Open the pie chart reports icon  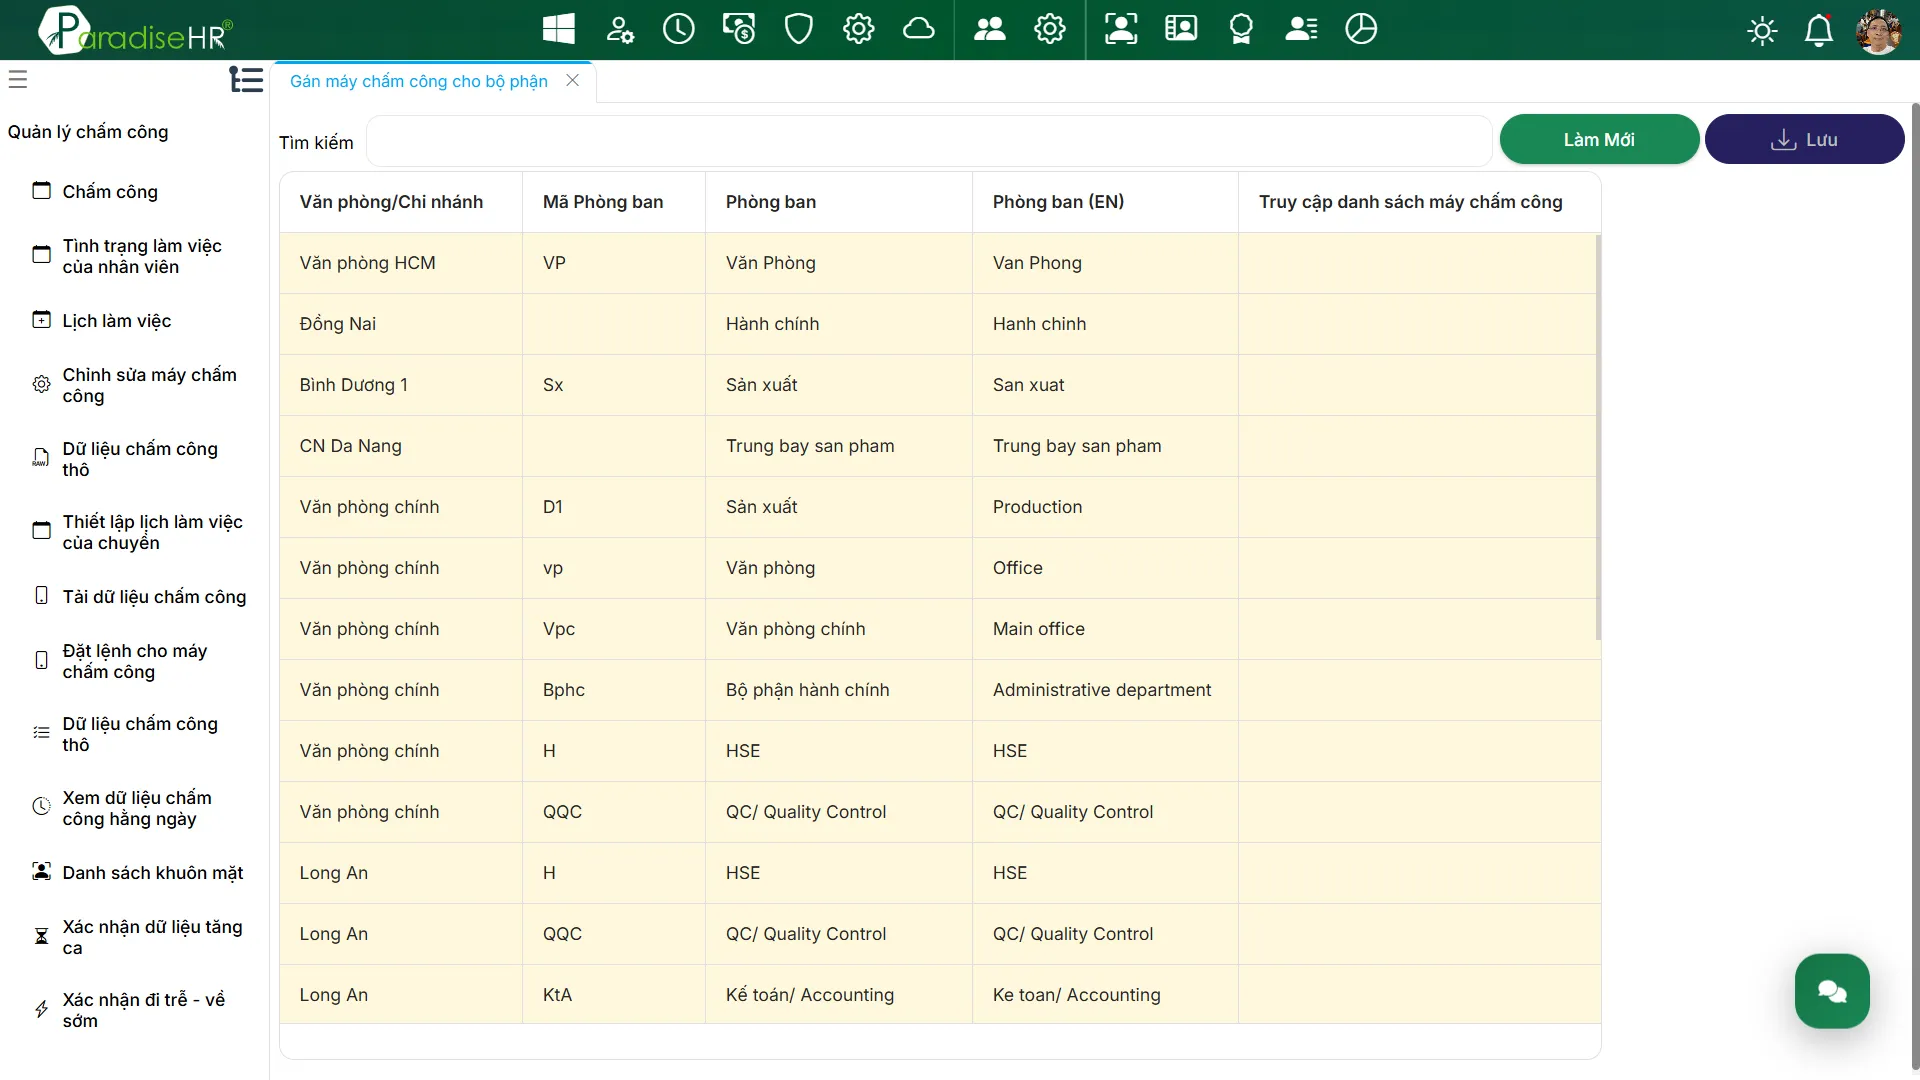tap(1361, 29)
